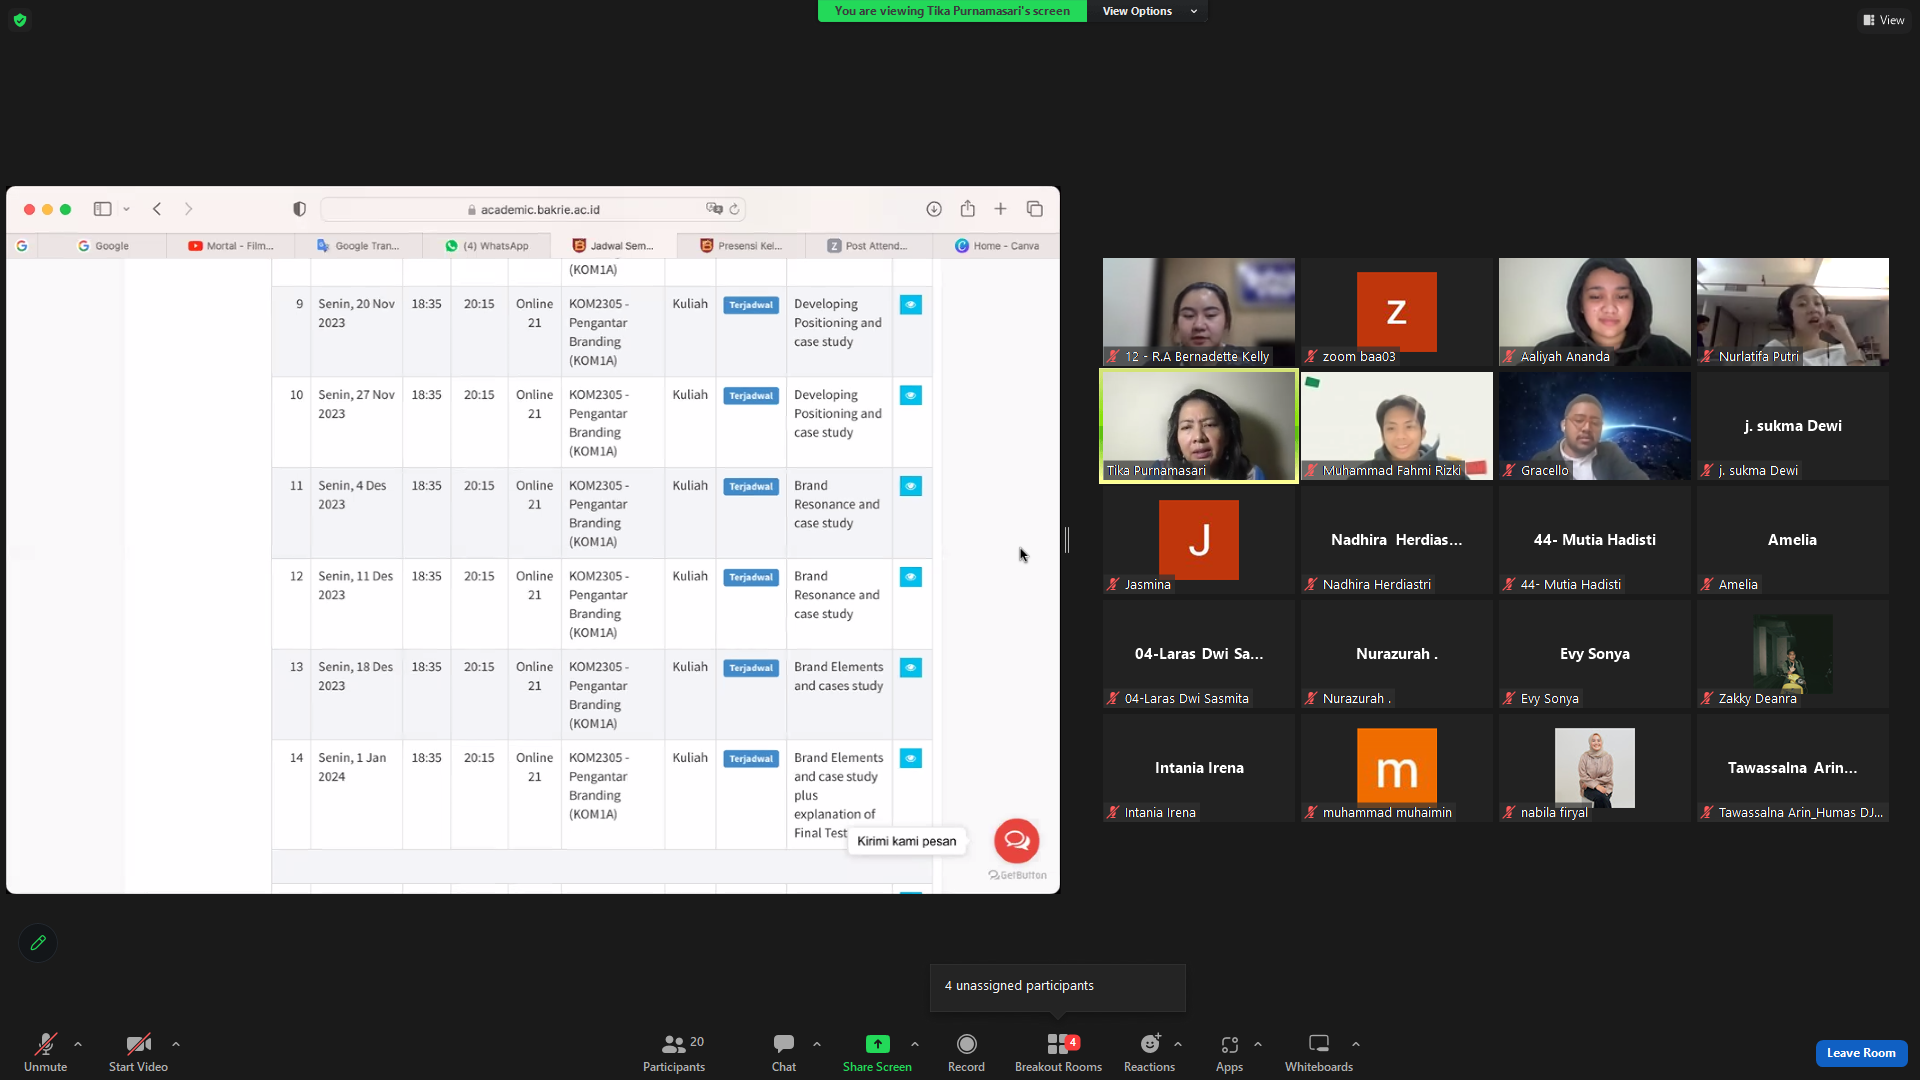Image resolution: width=1920 pixels, height=1080 pixels.
Task: Open Safari downloads icon
Action: (934, 209)
